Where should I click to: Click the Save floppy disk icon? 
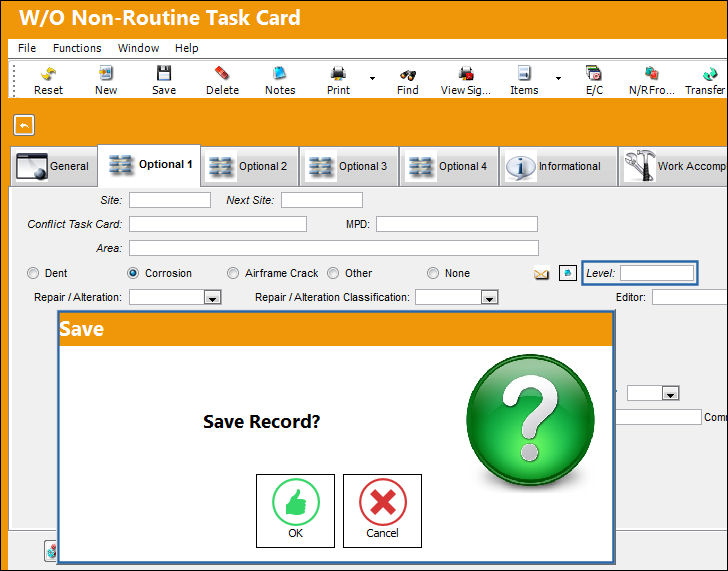tap(164, 73)
